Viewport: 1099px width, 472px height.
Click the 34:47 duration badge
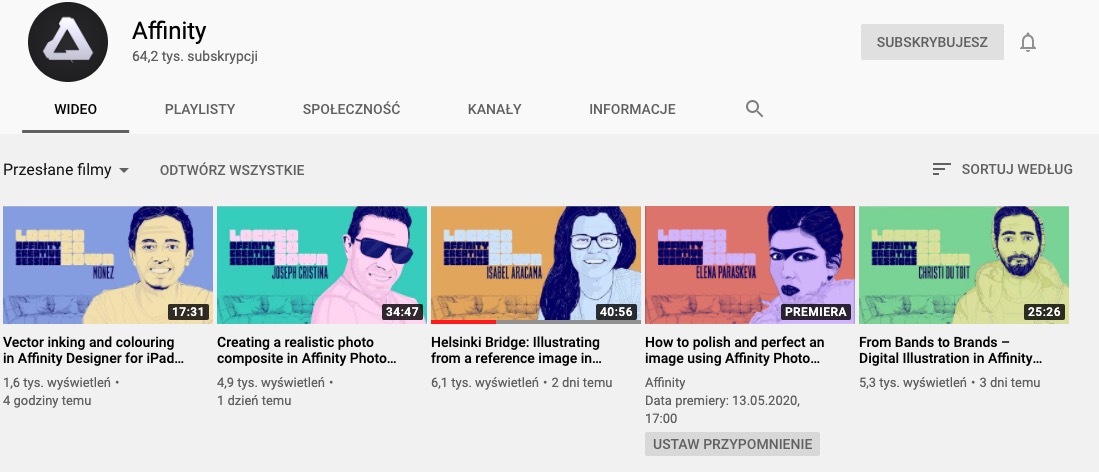[403, 311]
